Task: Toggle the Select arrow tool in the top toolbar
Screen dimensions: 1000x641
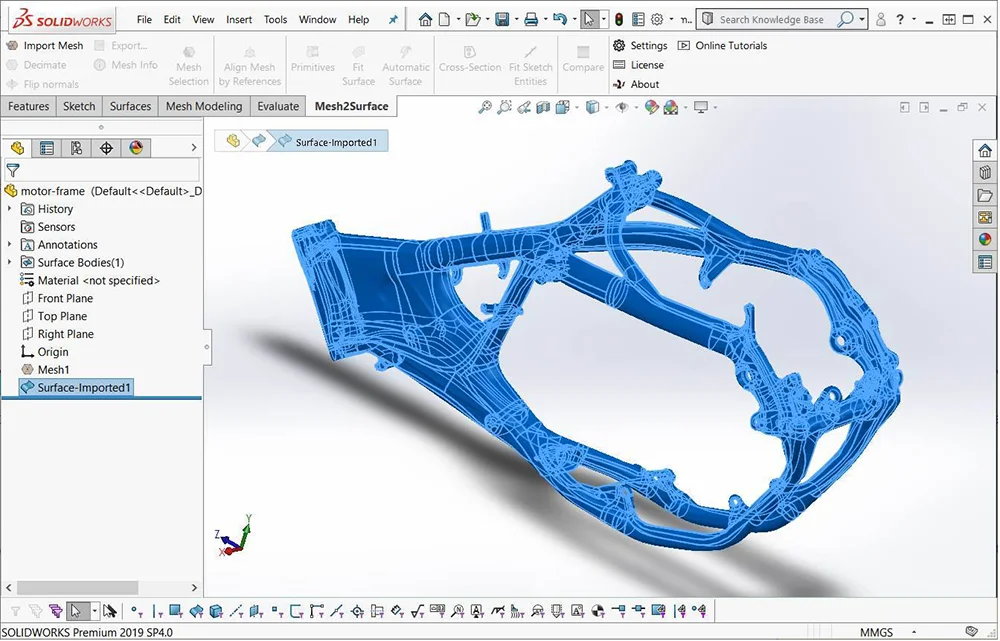Action: click(x=589, y=19)
